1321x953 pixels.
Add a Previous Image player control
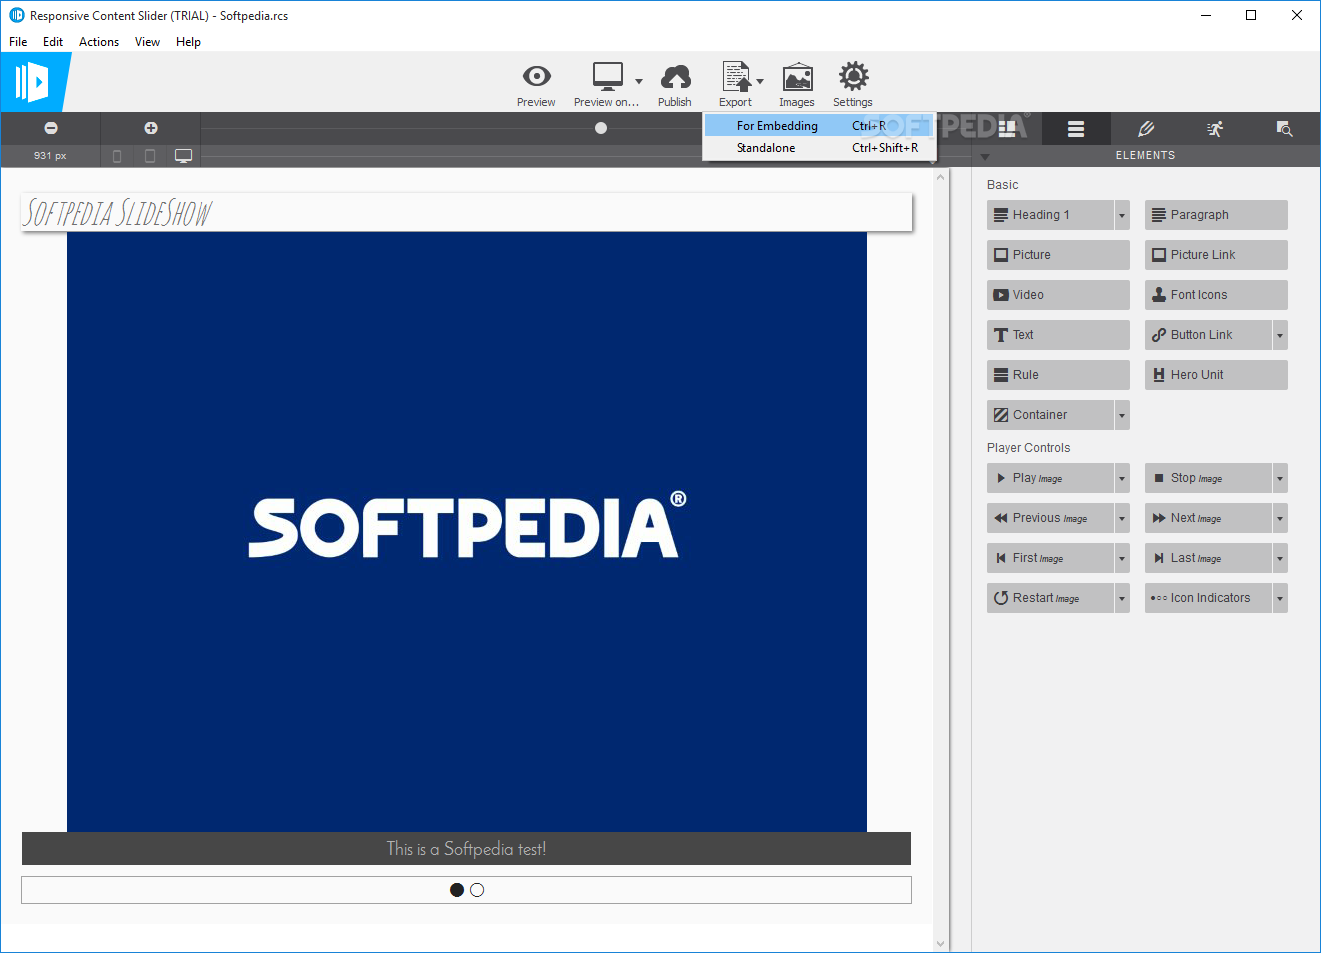click(1050, 518)
